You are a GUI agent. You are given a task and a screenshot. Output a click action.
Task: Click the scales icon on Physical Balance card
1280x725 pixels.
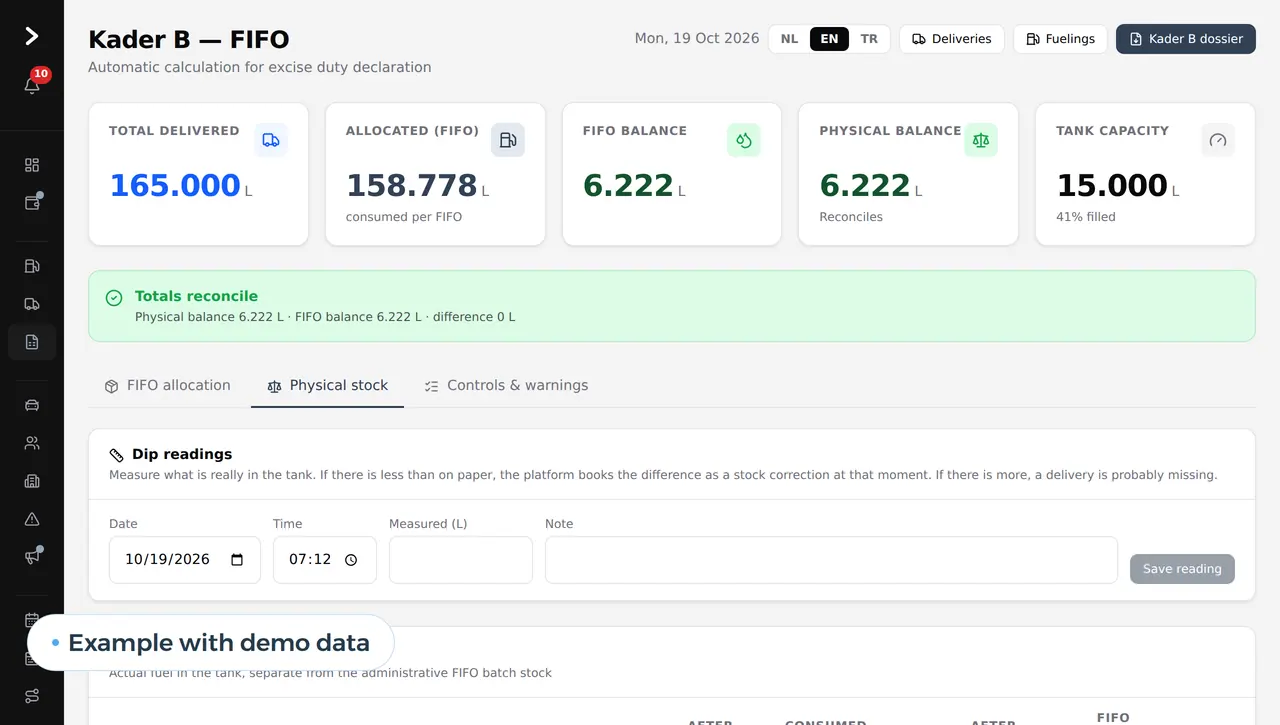(981, 140)
